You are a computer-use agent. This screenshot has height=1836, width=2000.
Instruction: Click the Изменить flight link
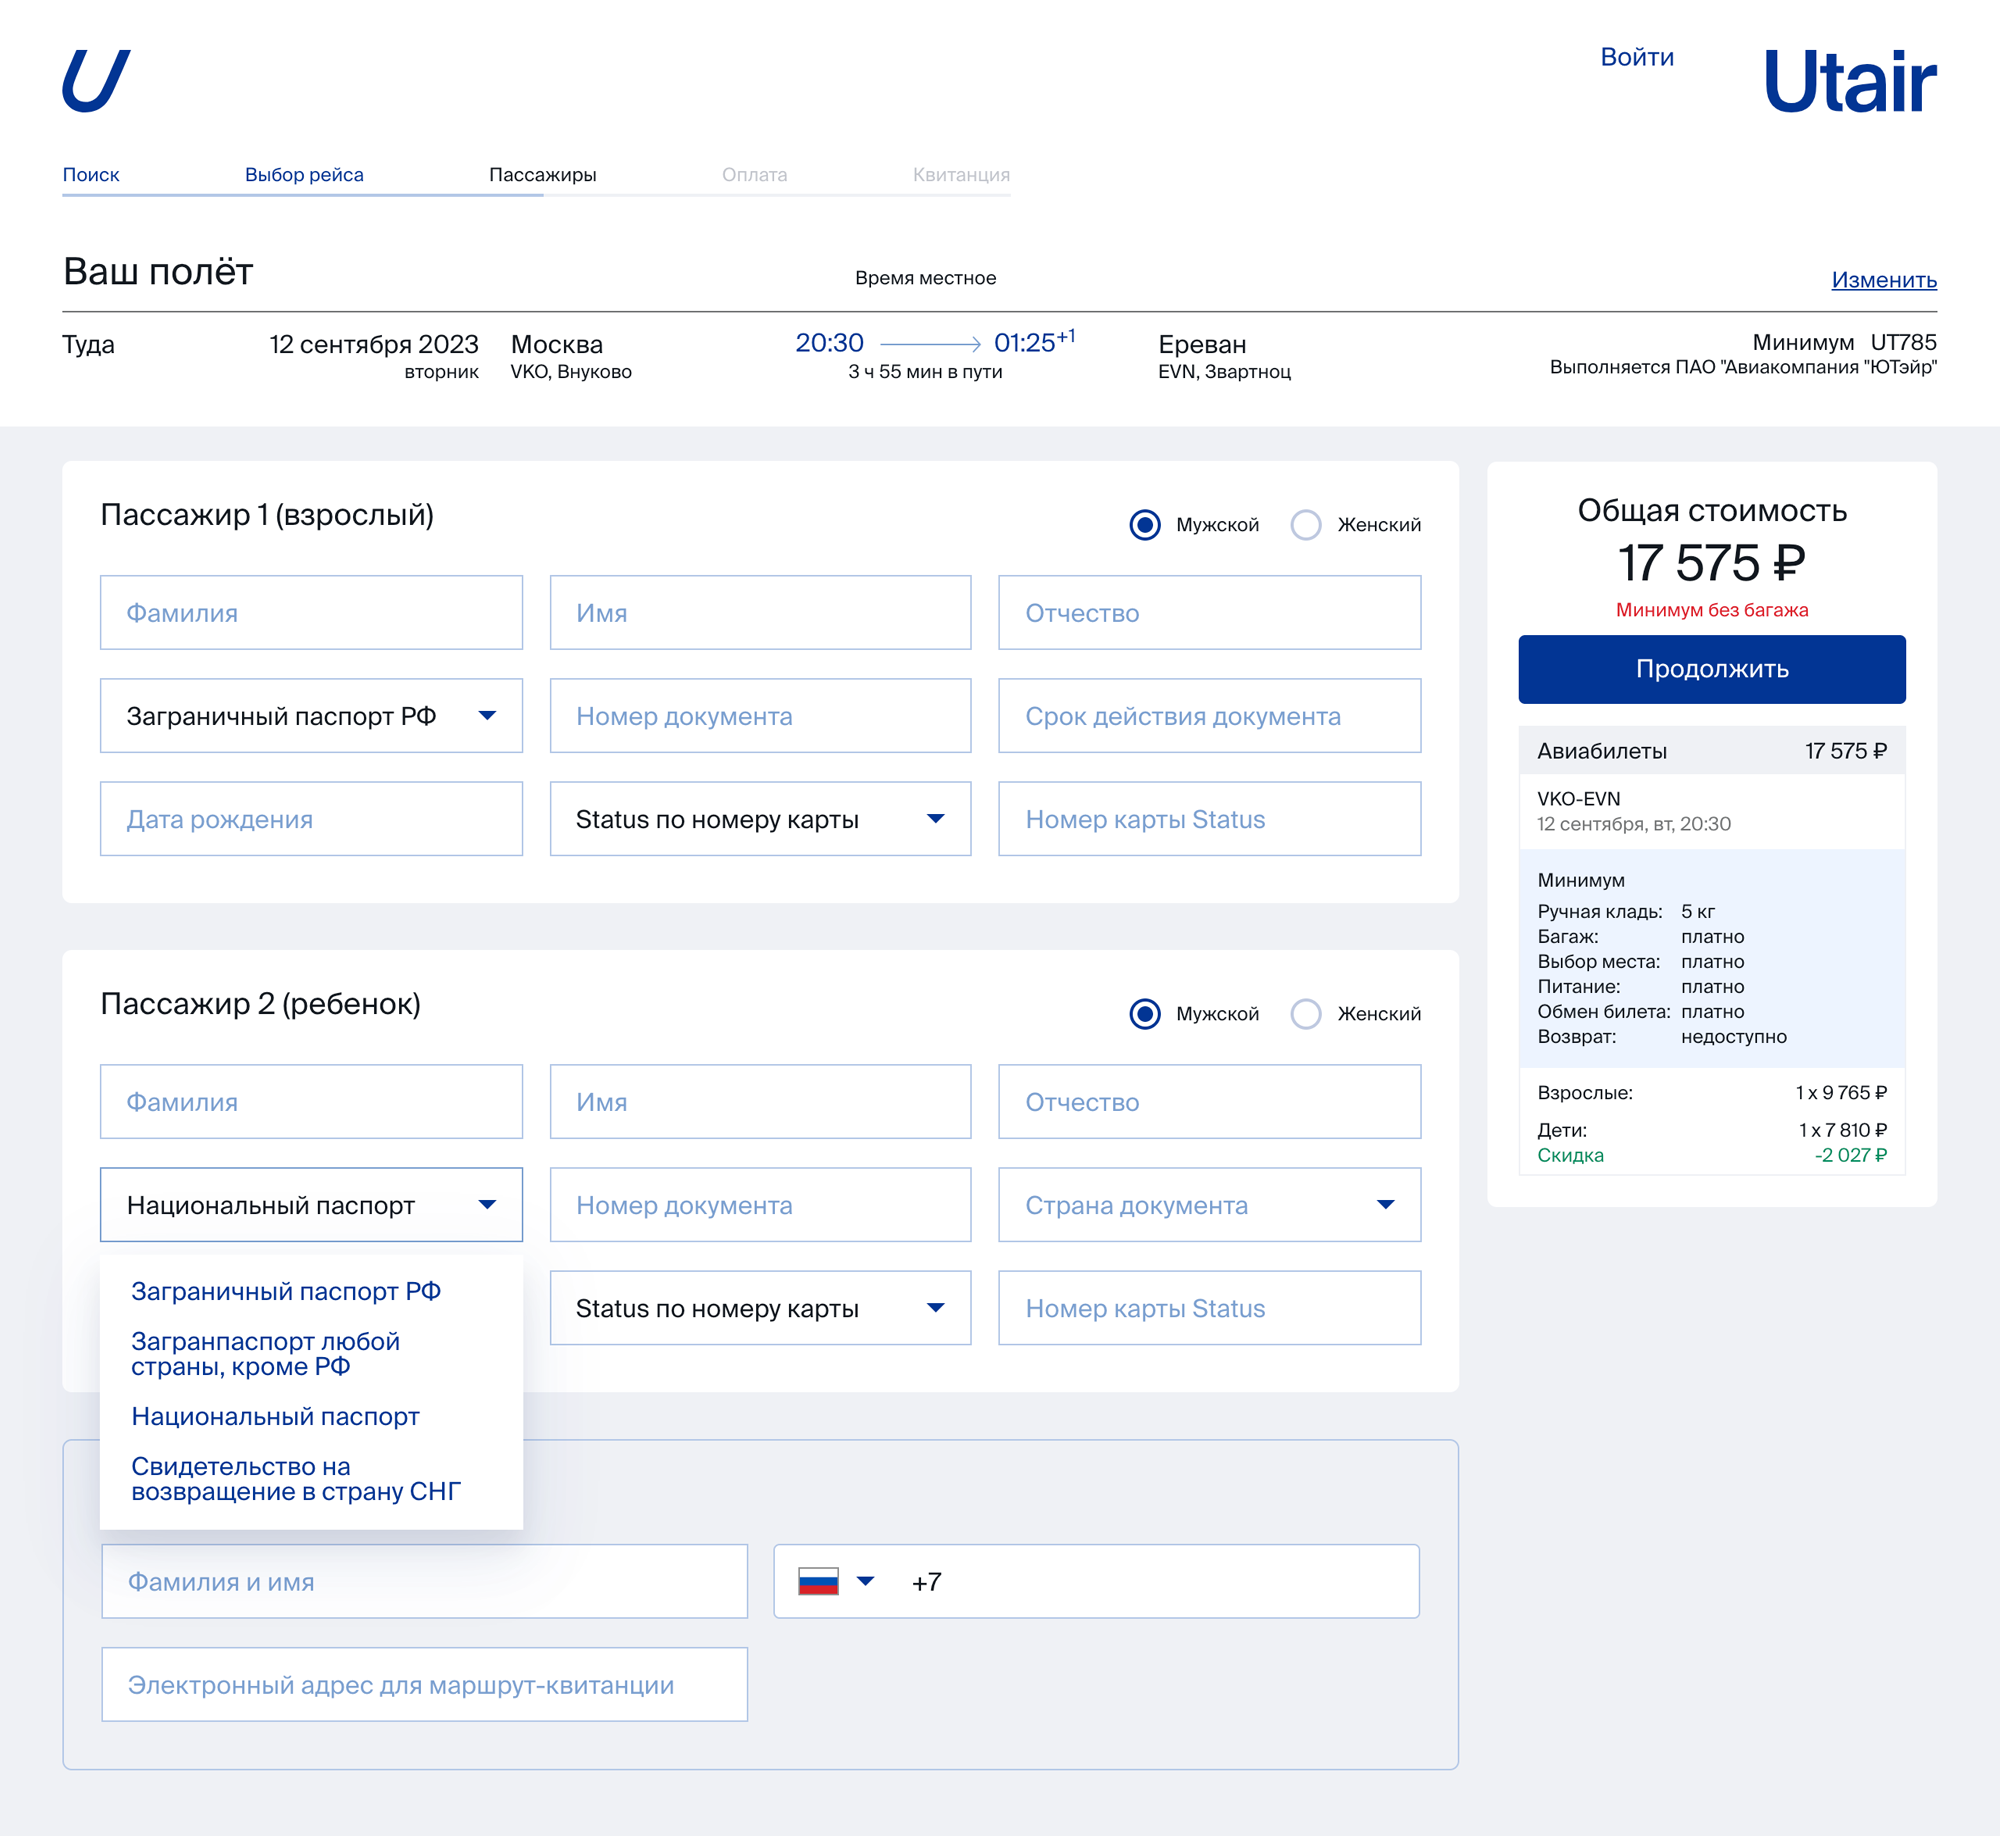[1884, 280]
